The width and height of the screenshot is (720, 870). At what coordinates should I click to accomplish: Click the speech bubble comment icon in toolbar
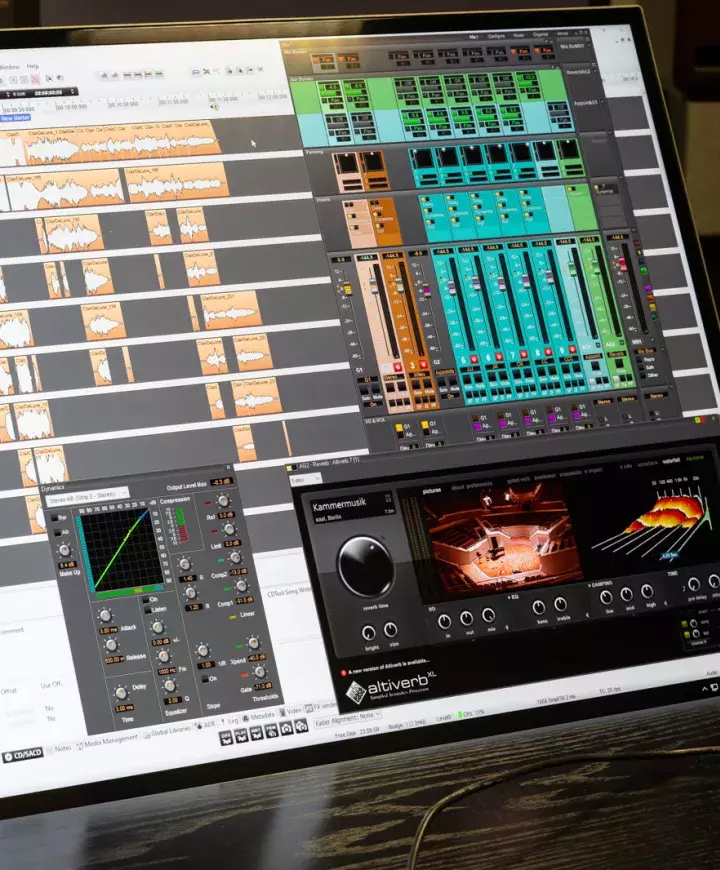coord(195,72)
